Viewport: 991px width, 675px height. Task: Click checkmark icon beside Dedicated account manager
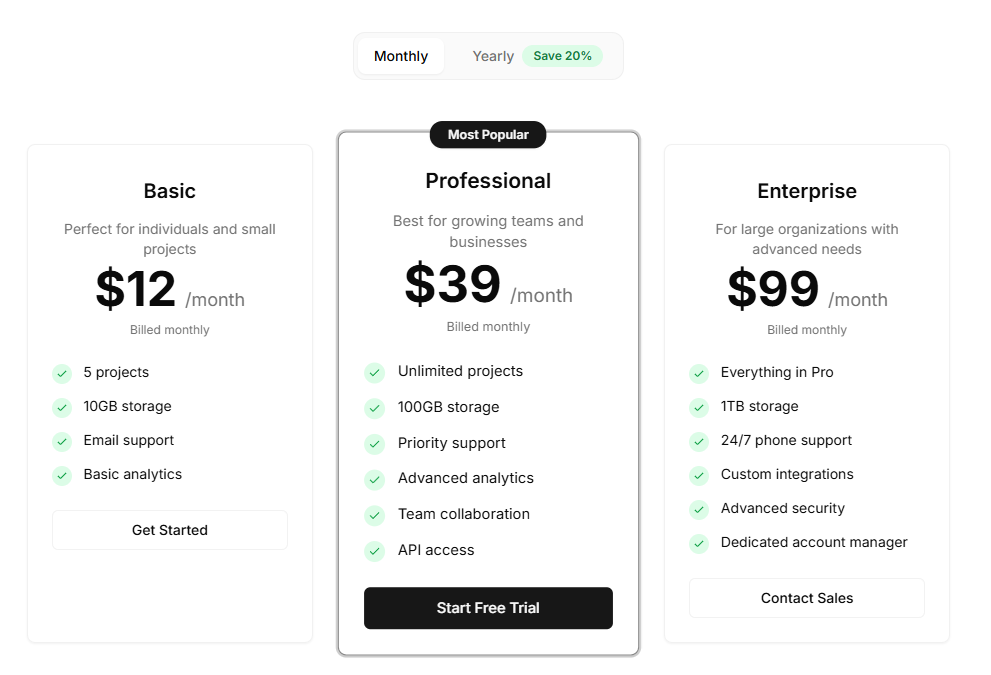coord(699,543)
